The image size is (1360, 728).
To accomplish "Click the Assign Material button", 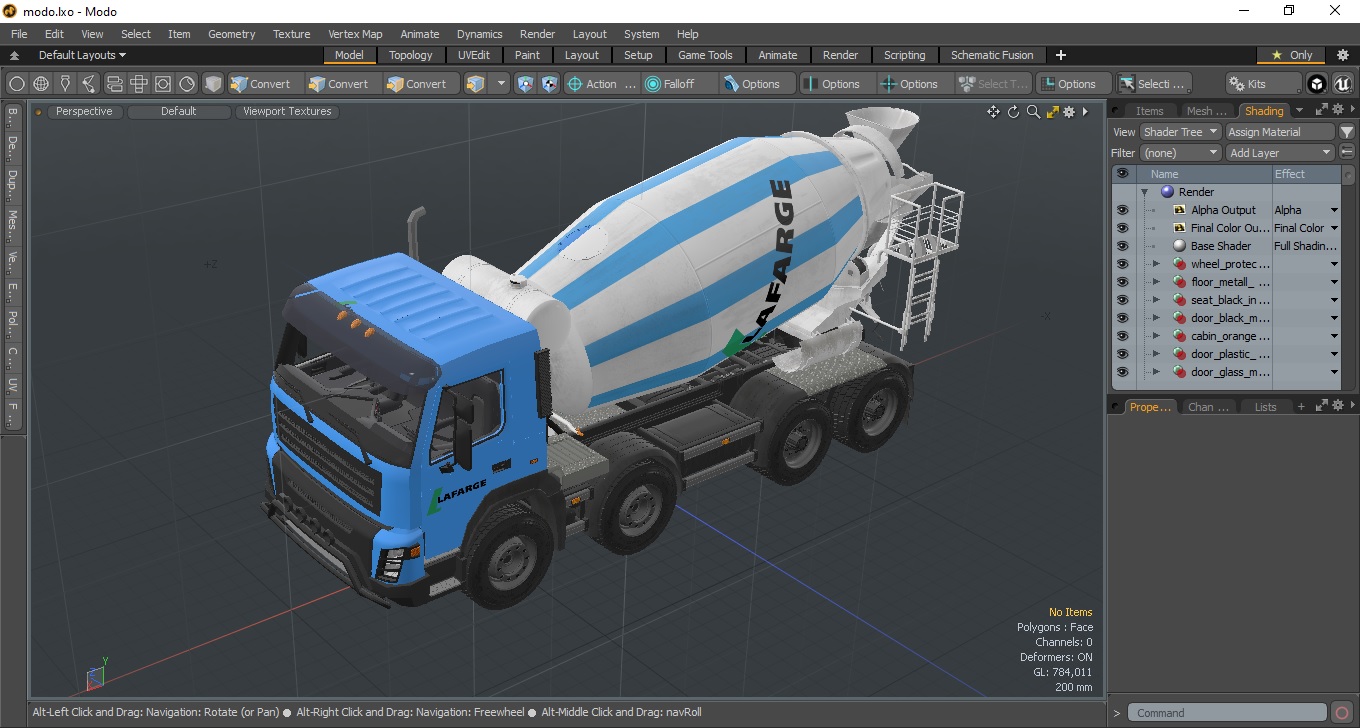I will tap(1281, 132).
